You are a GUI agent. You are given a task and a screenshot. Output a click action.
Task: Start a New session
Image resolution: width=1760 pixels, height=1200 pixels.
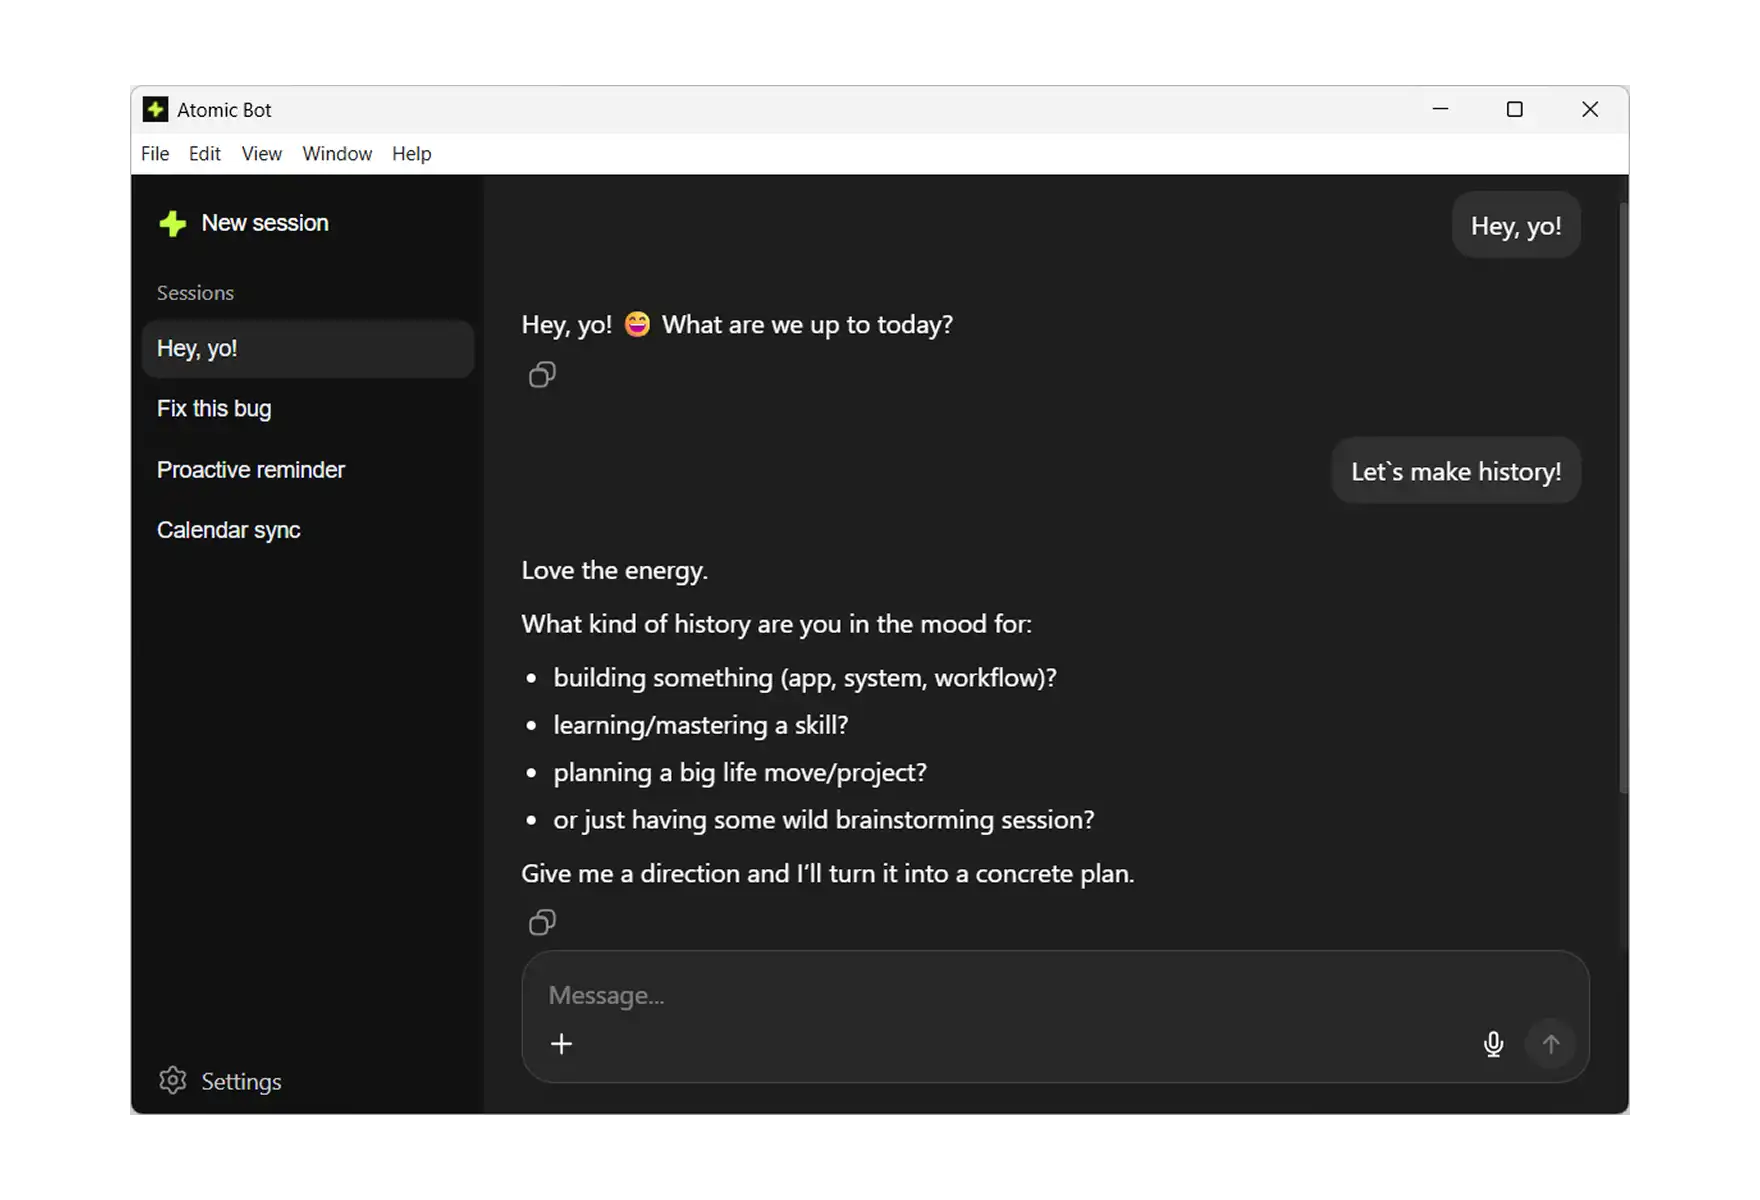(264, 223)
